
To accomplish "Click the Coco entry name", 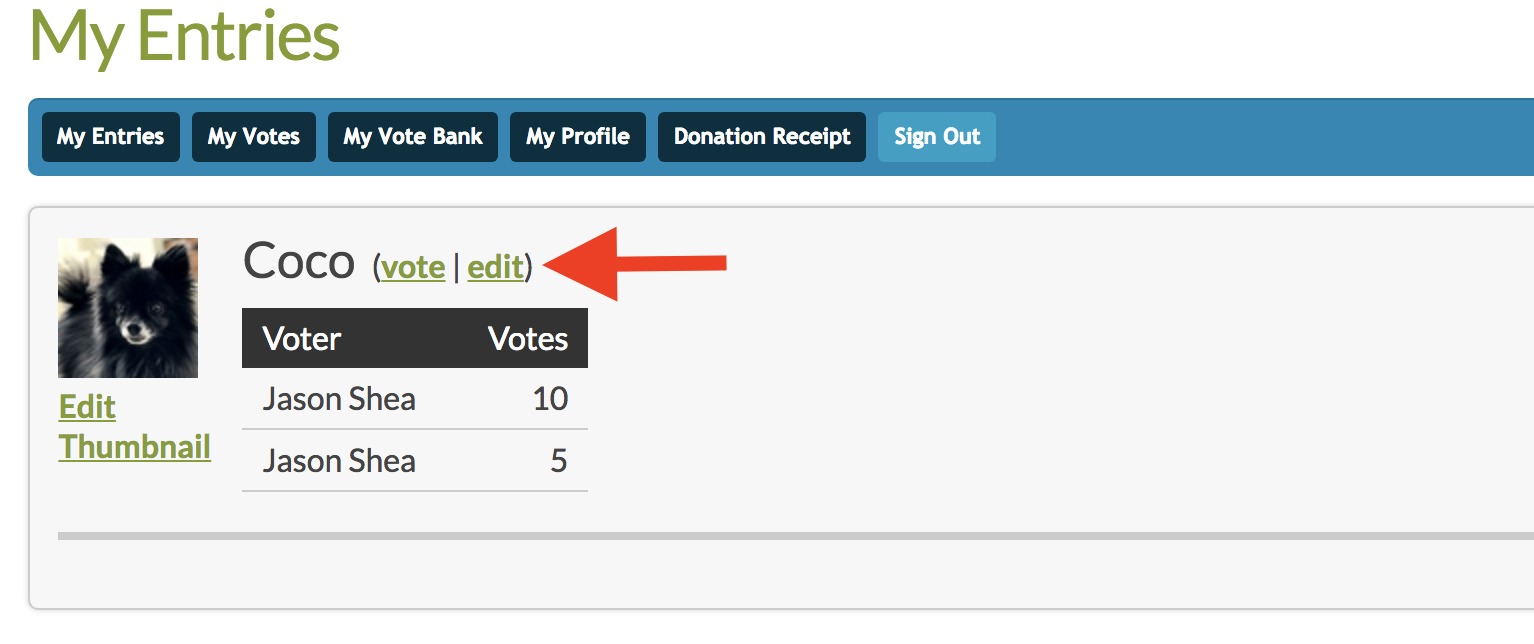I will pyautogui.click(x=299, y=262).
